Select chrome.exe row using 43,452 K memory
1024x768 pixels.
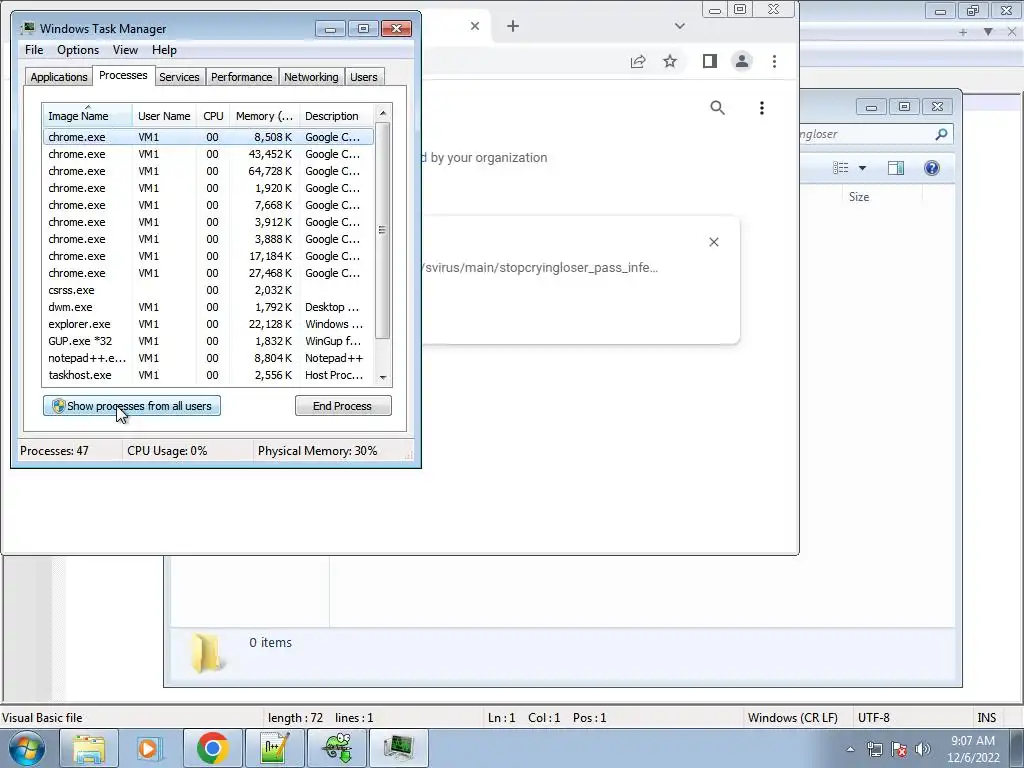click(x=208, y=154)
